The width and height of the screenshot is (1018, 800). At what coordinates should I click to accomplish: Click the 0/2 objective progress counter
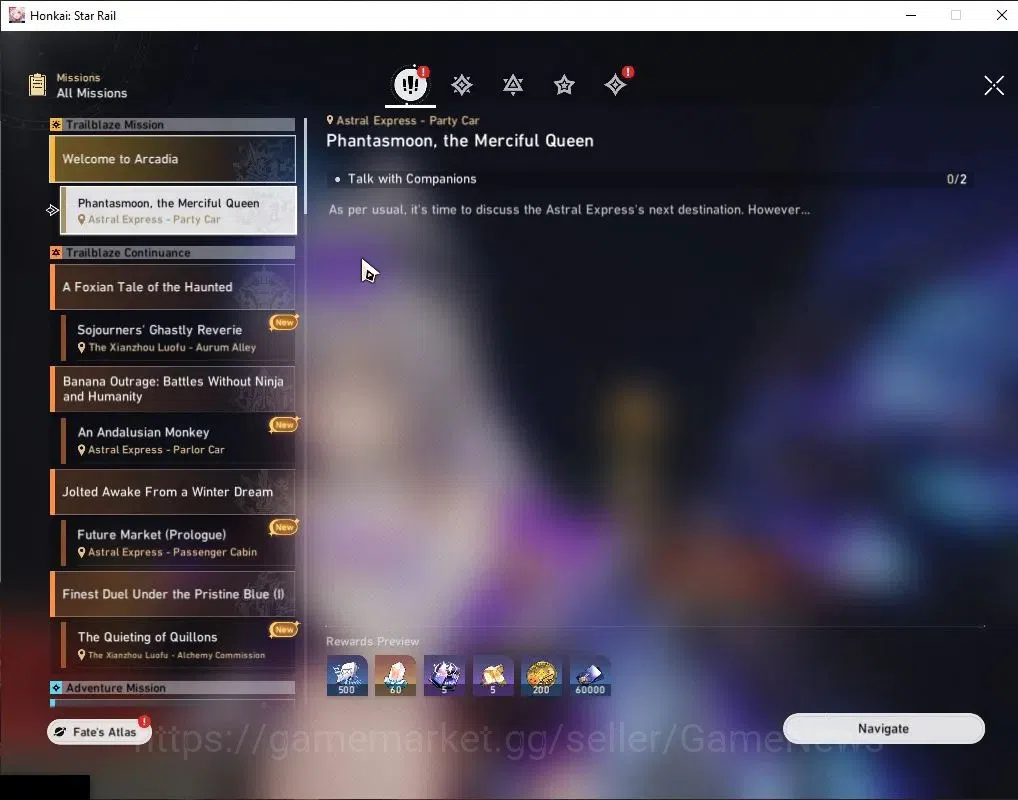pyautogui.click(x=956, y=179)
